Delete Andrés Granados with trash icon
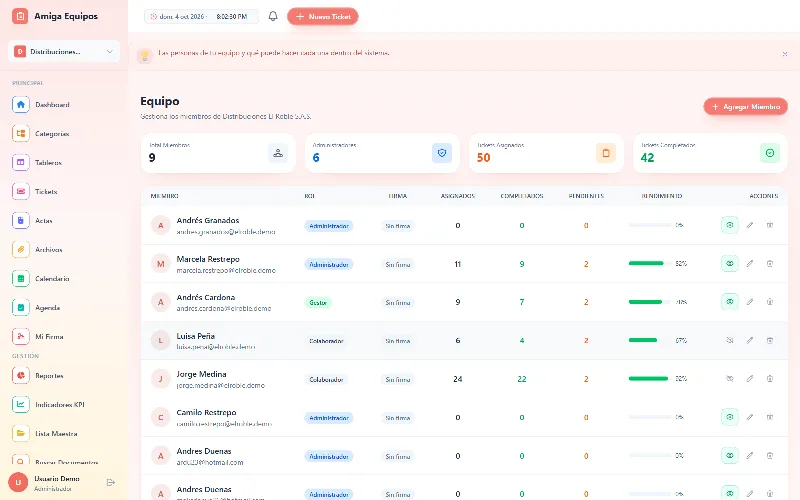 pyautogui.click(x=769, y=225)
